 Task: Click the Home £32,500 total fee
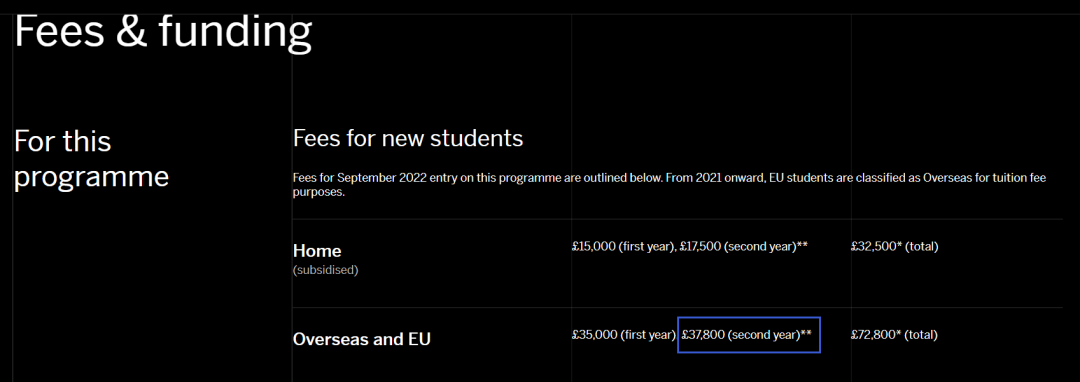[895, 246]
